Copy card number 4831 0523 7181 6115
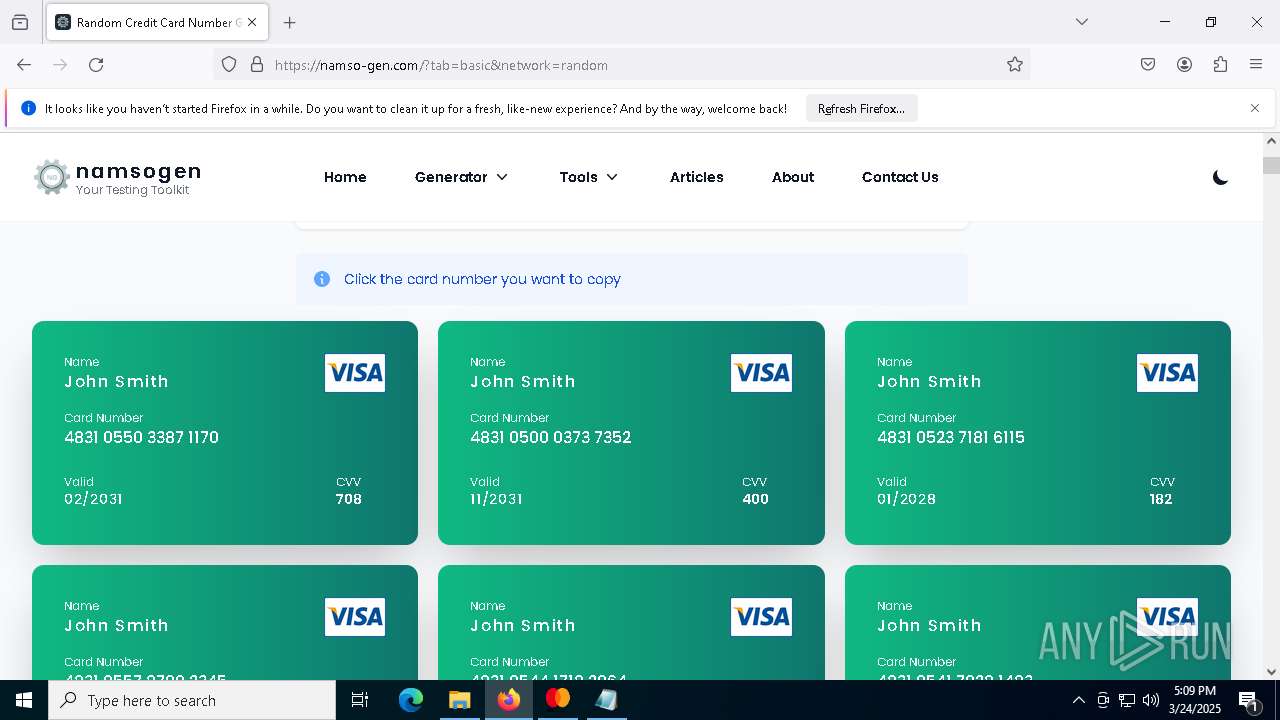This screenshot has height=720, width=1280. coord(951,437)
